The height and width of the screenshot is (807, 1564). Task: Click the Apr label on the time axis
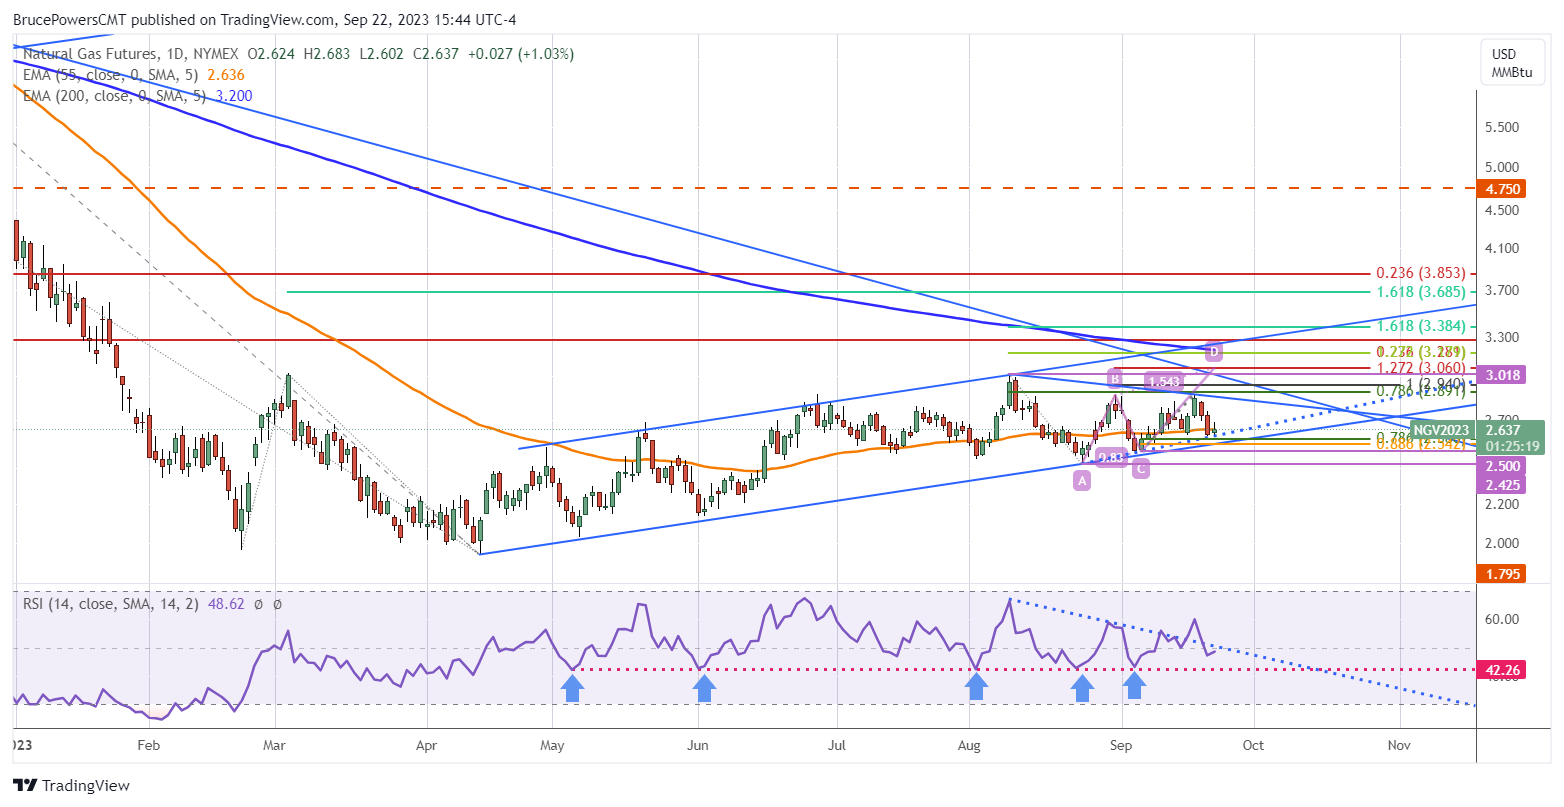[427, 745]
